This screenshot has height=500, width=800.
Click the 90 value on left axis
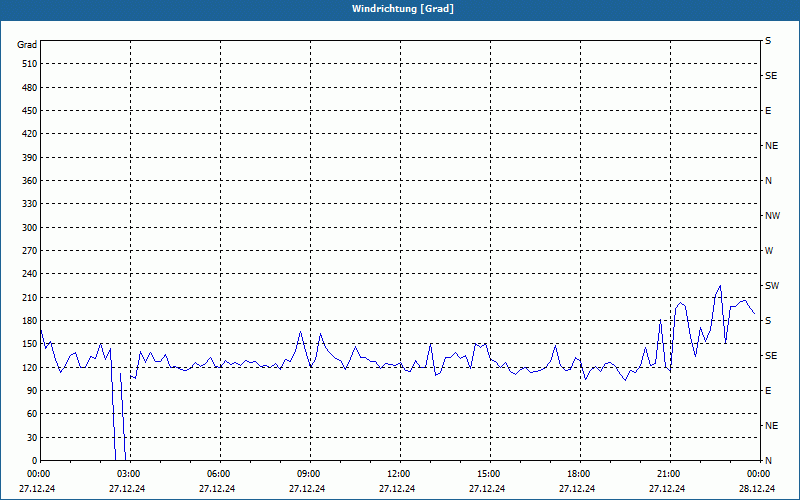(31, 391)
